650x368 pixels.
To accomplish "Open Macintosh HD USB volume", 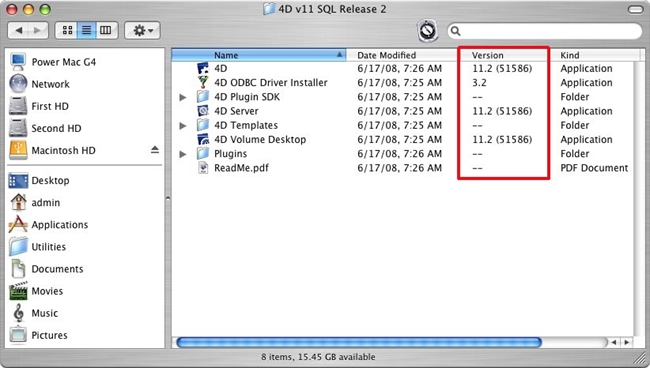I will 63,150.
